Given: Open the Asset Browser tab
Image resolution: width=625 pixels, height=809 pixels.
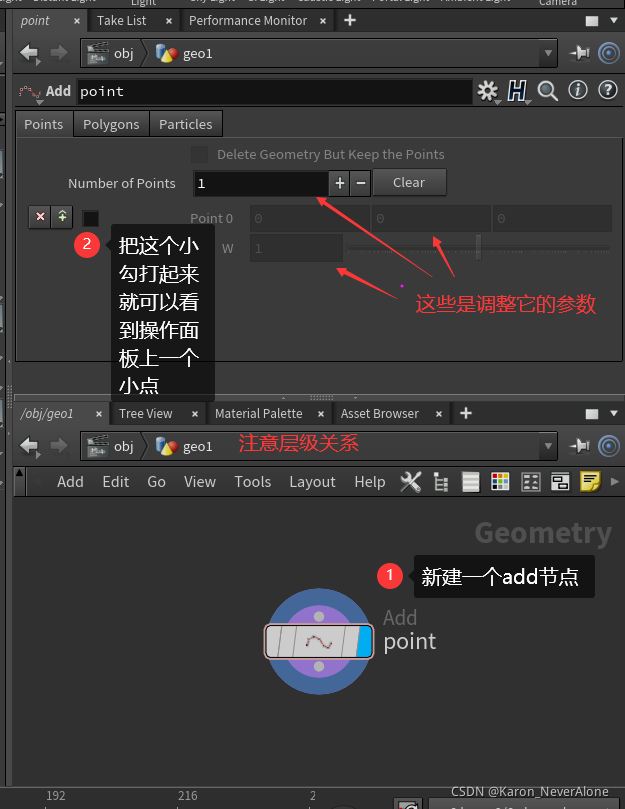Looking at the screenshot, I should (380, 414).
